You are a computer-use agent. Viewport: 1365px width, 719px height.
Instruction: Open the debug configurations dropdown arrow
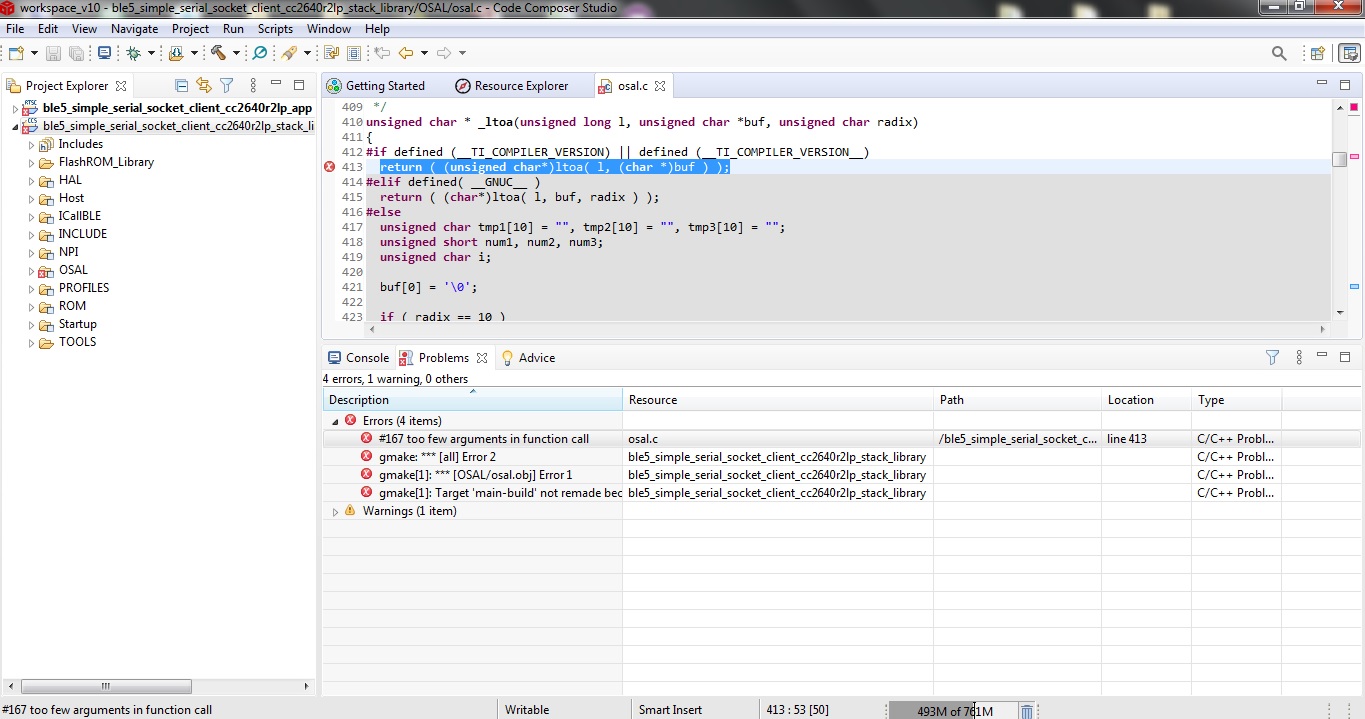[151, 53]
